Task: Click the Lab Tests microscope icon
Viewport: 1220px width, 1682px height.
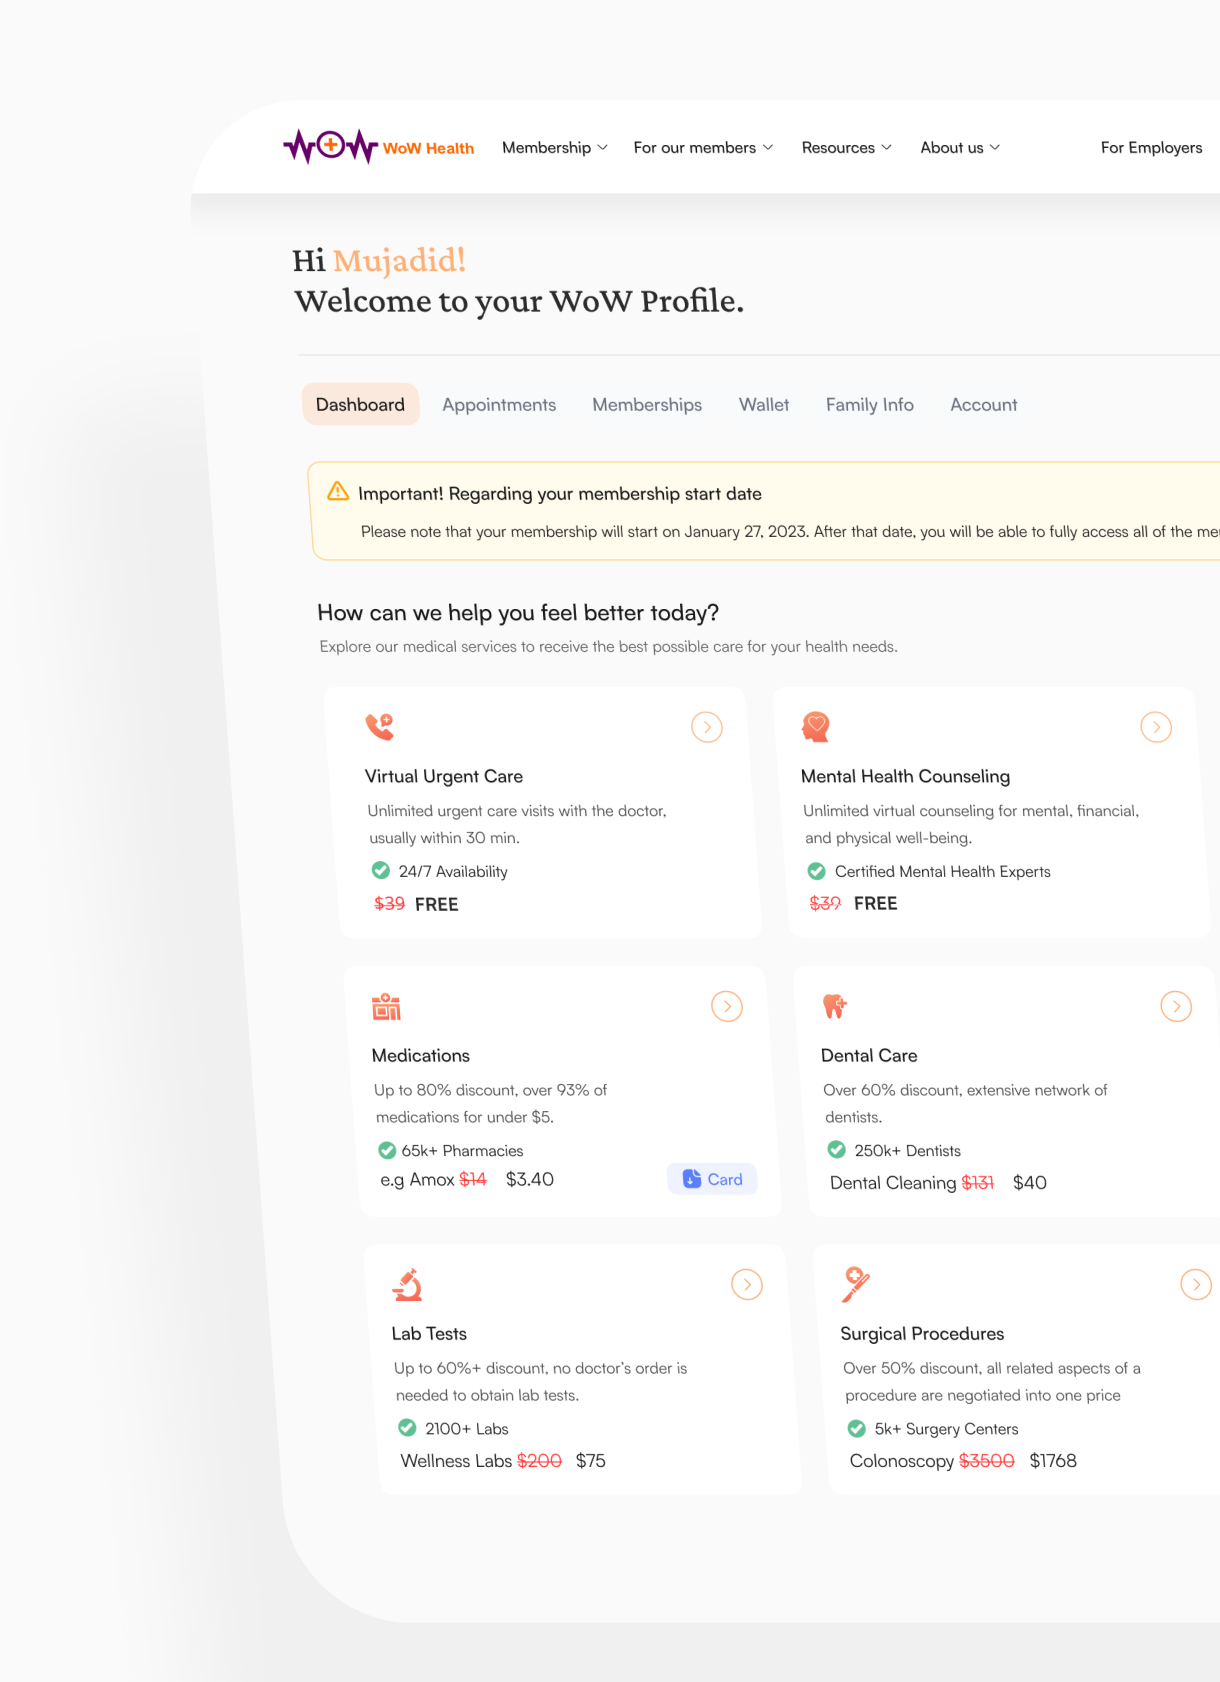Action: point(407,1285)
